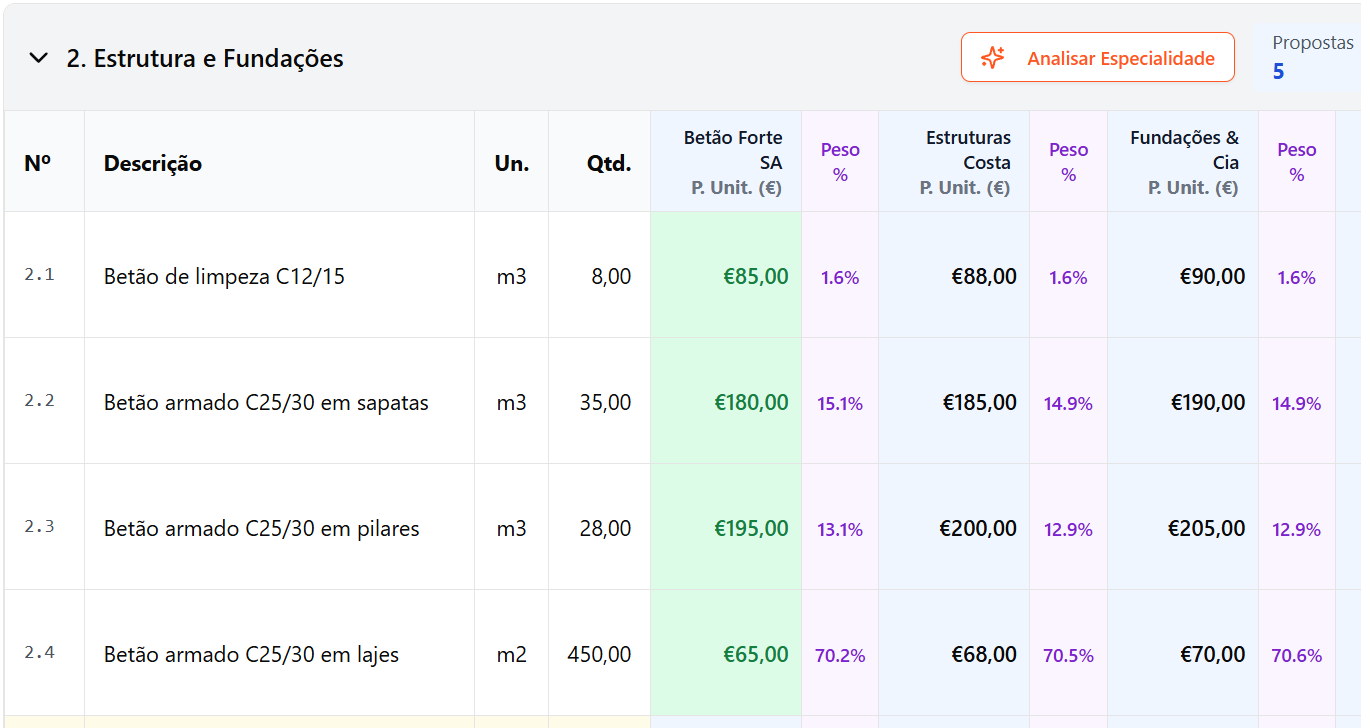This screenshot has width=1361, height=728.
Task: Select row Betão armado C25/30 em pilares
Action: click(261, 529)
